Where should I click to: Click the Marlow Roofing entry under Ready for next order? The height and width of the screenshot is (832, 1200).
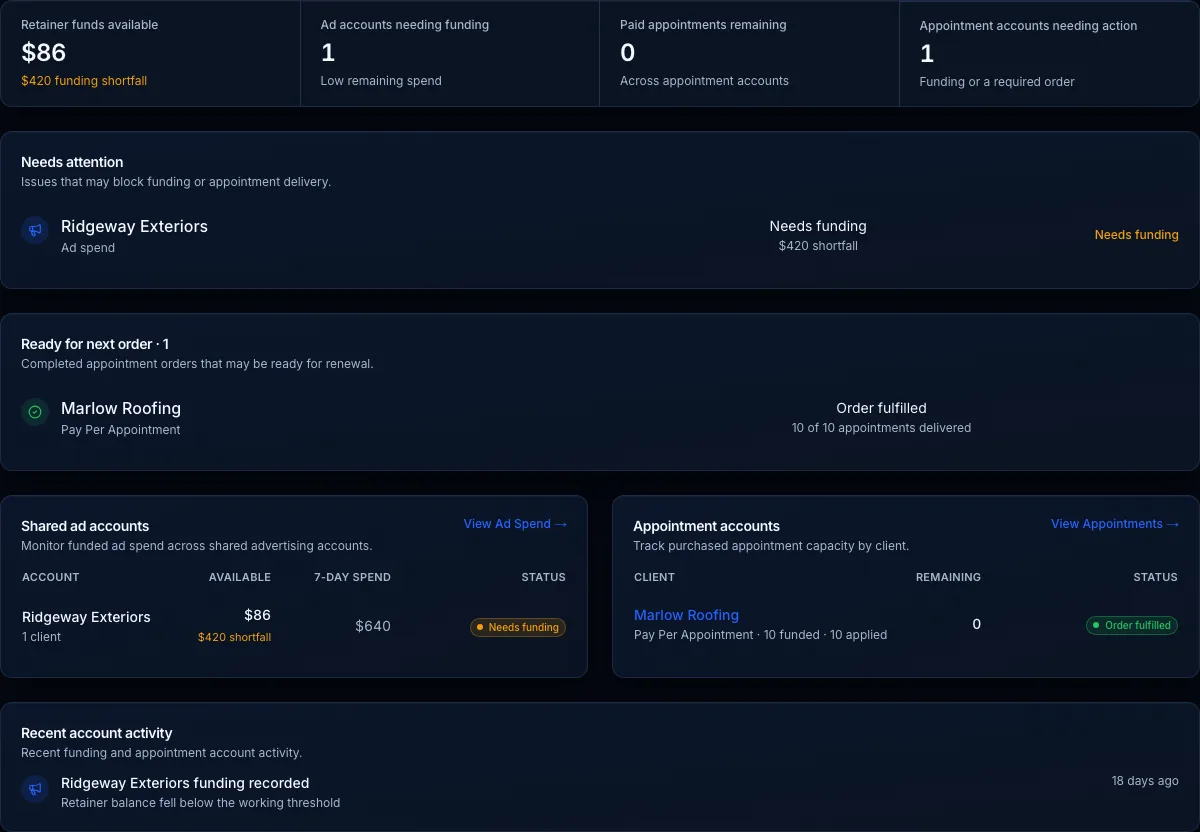coord(600,417)
